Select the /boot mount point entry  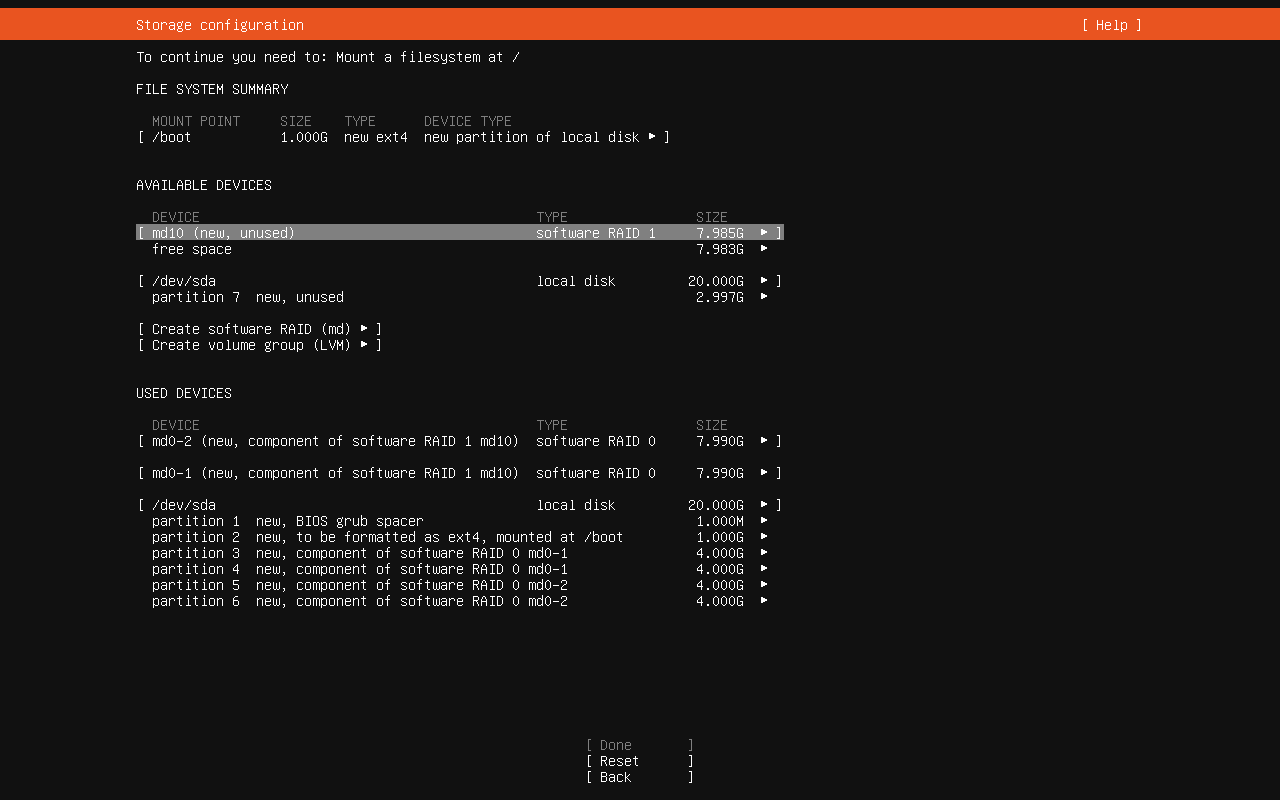tap(403, 137)
